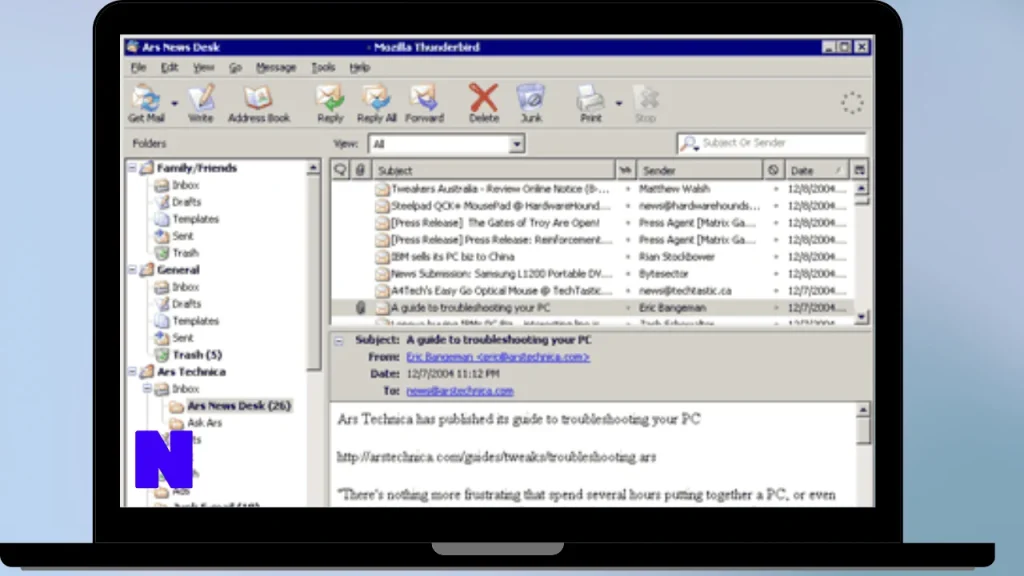Viewport: 1024px width, 576px height.
Task: Click the folder pane scrollbar up arrow
Action: coord(313,168)
